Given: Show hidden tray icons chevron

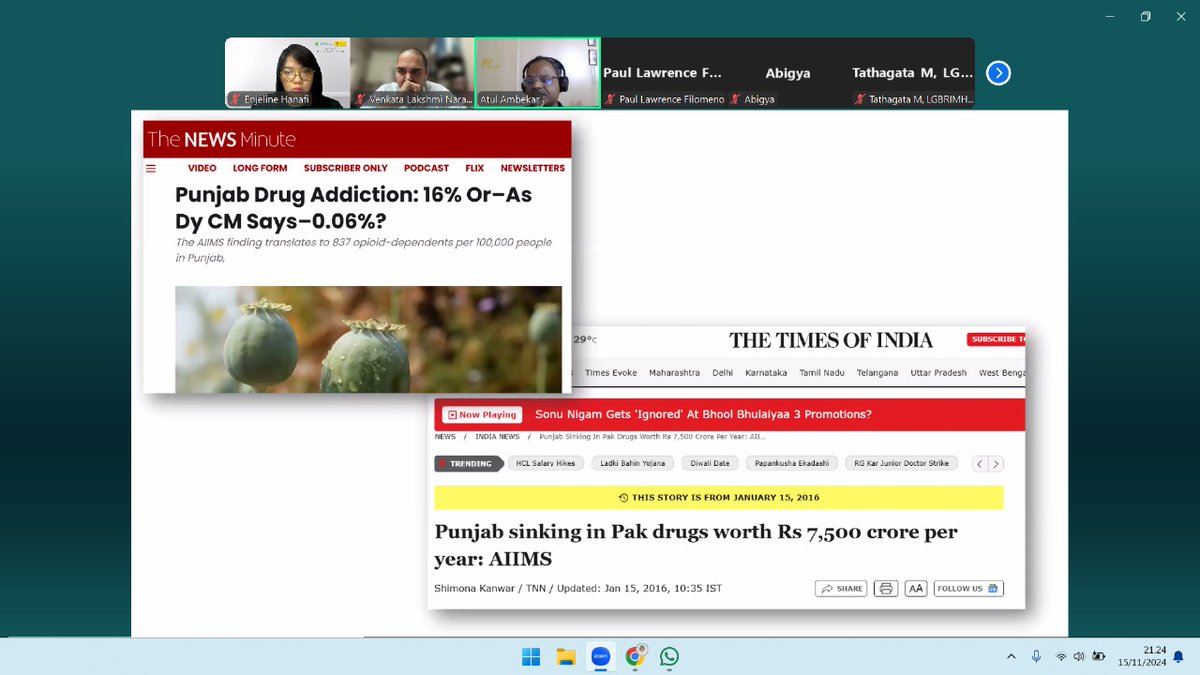Looking at the screenshot, I should coord(1011,657).
